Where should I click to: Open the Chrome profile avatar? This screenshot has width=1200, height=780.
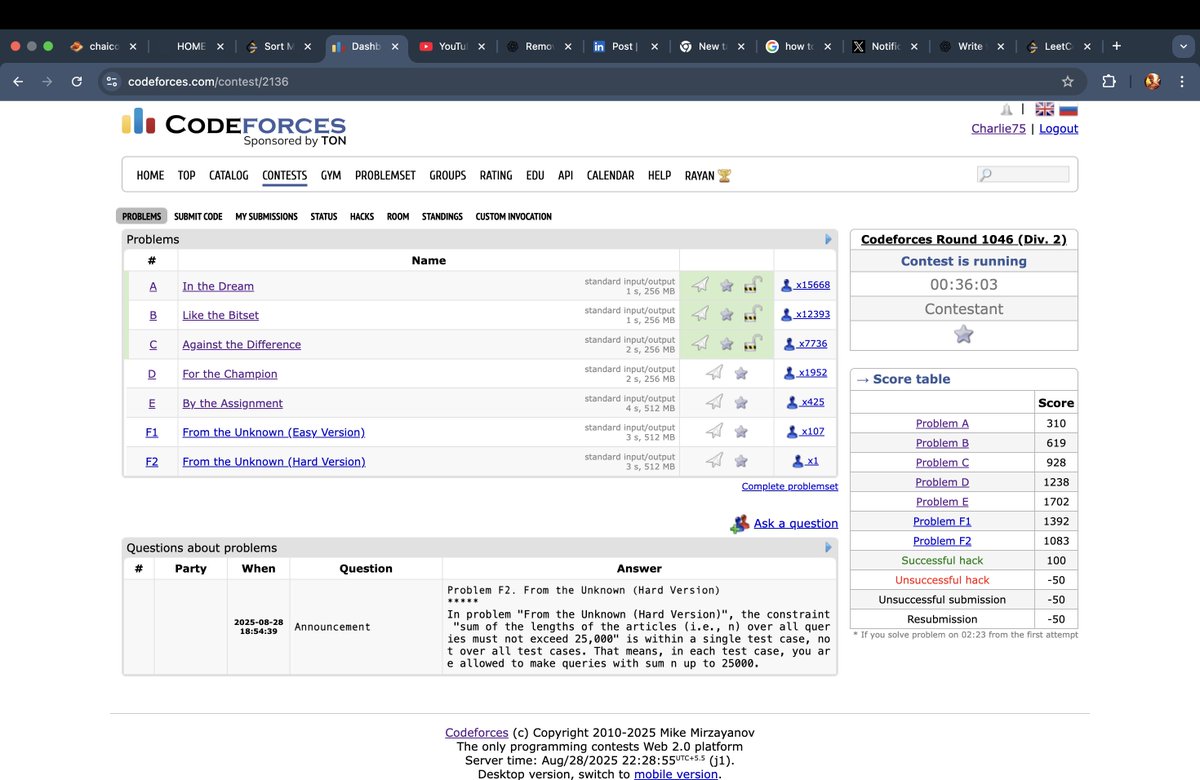point(1152,81)
